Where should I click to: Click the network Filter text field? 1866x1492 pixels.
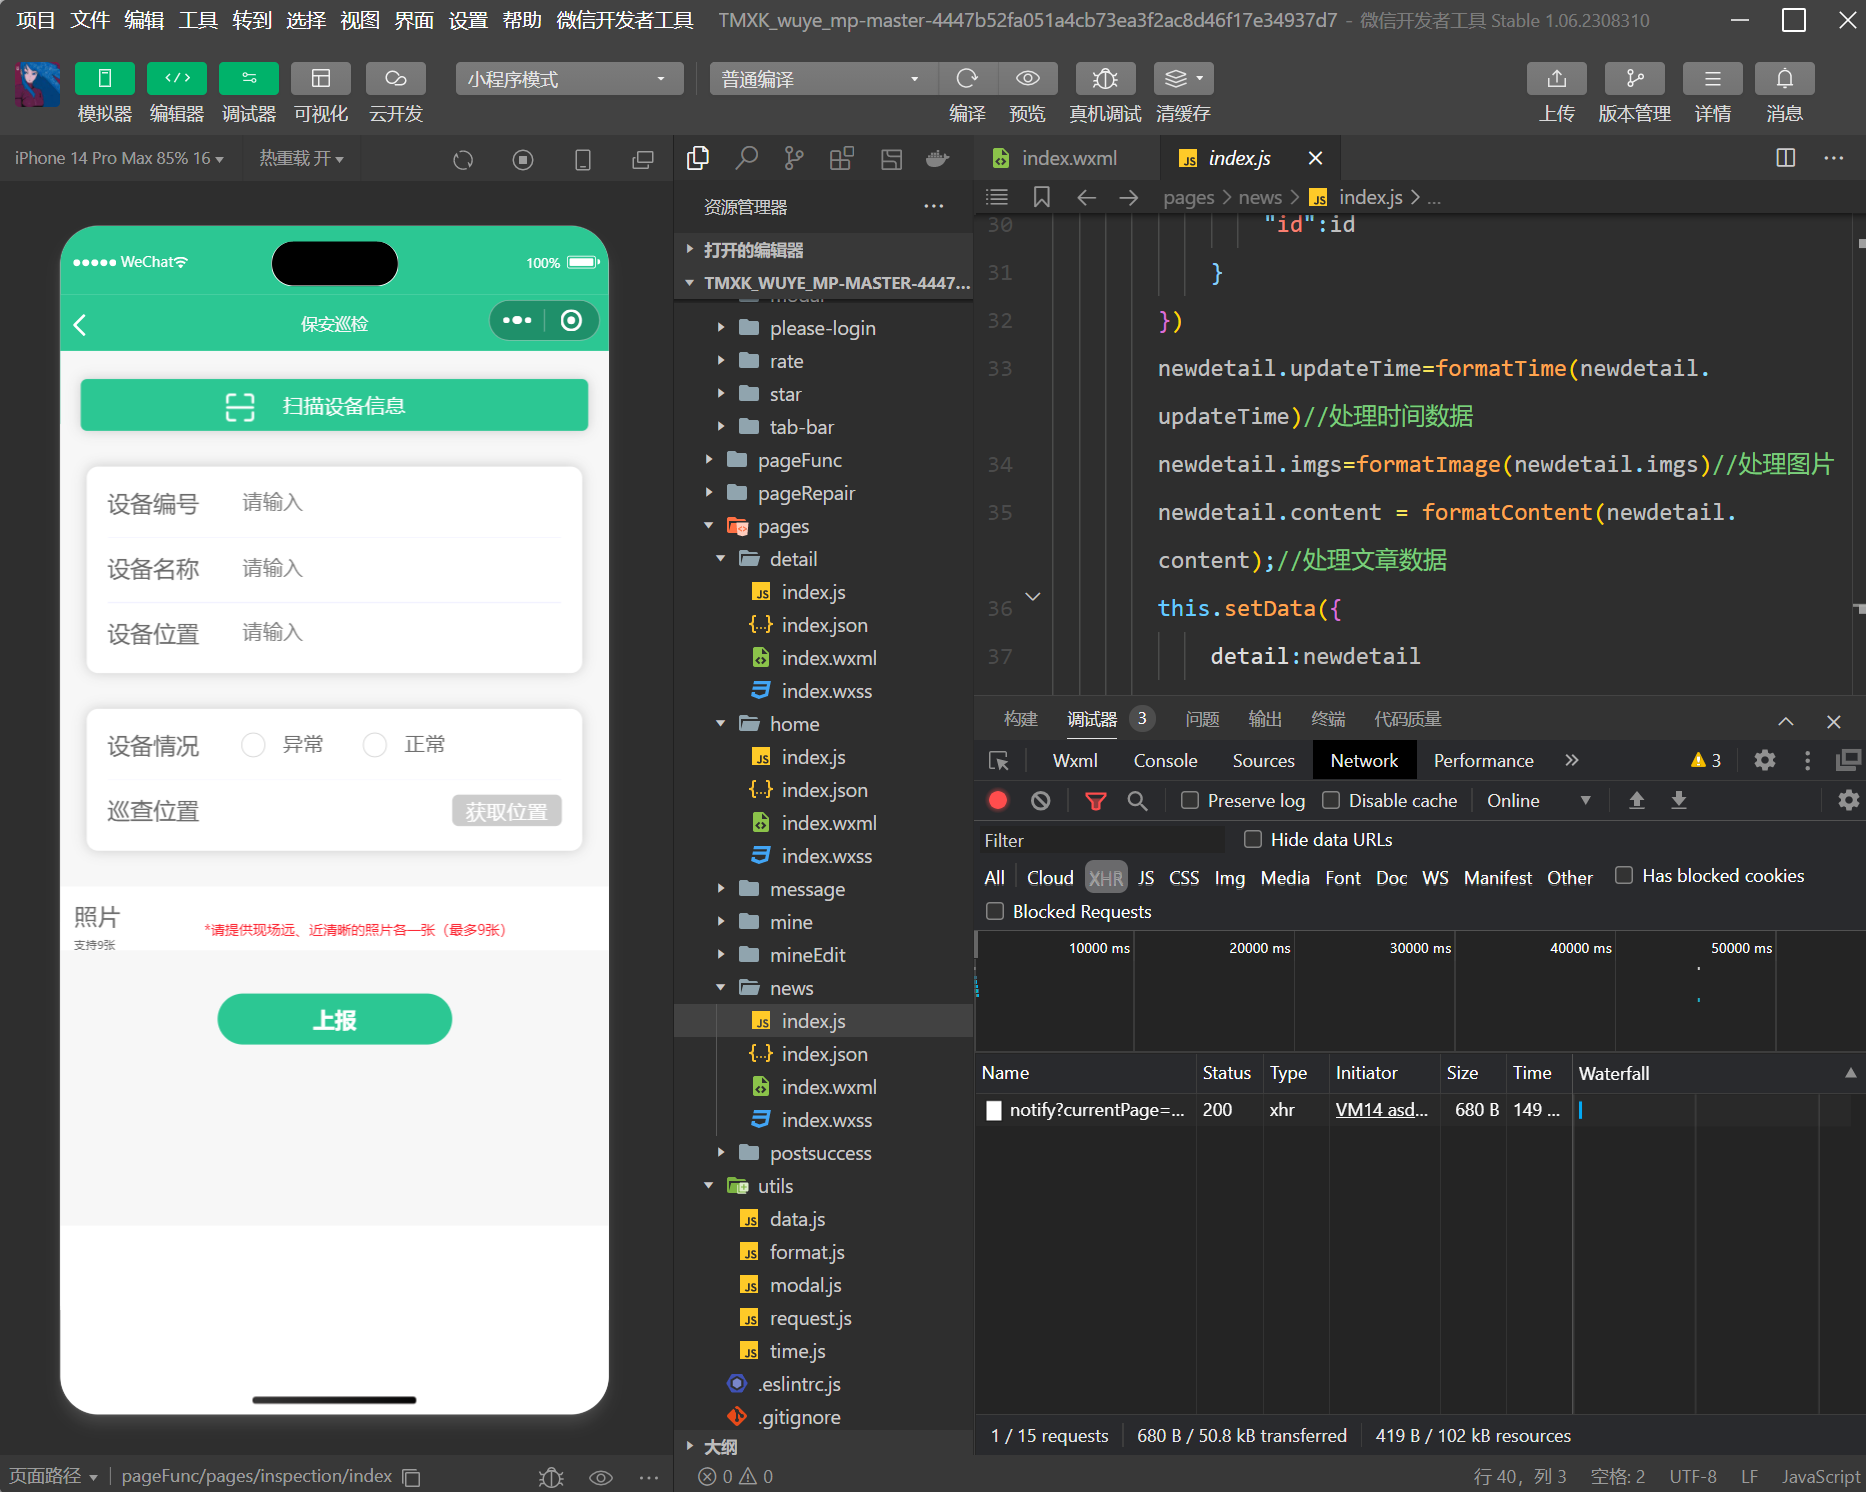coord(1100,840)
